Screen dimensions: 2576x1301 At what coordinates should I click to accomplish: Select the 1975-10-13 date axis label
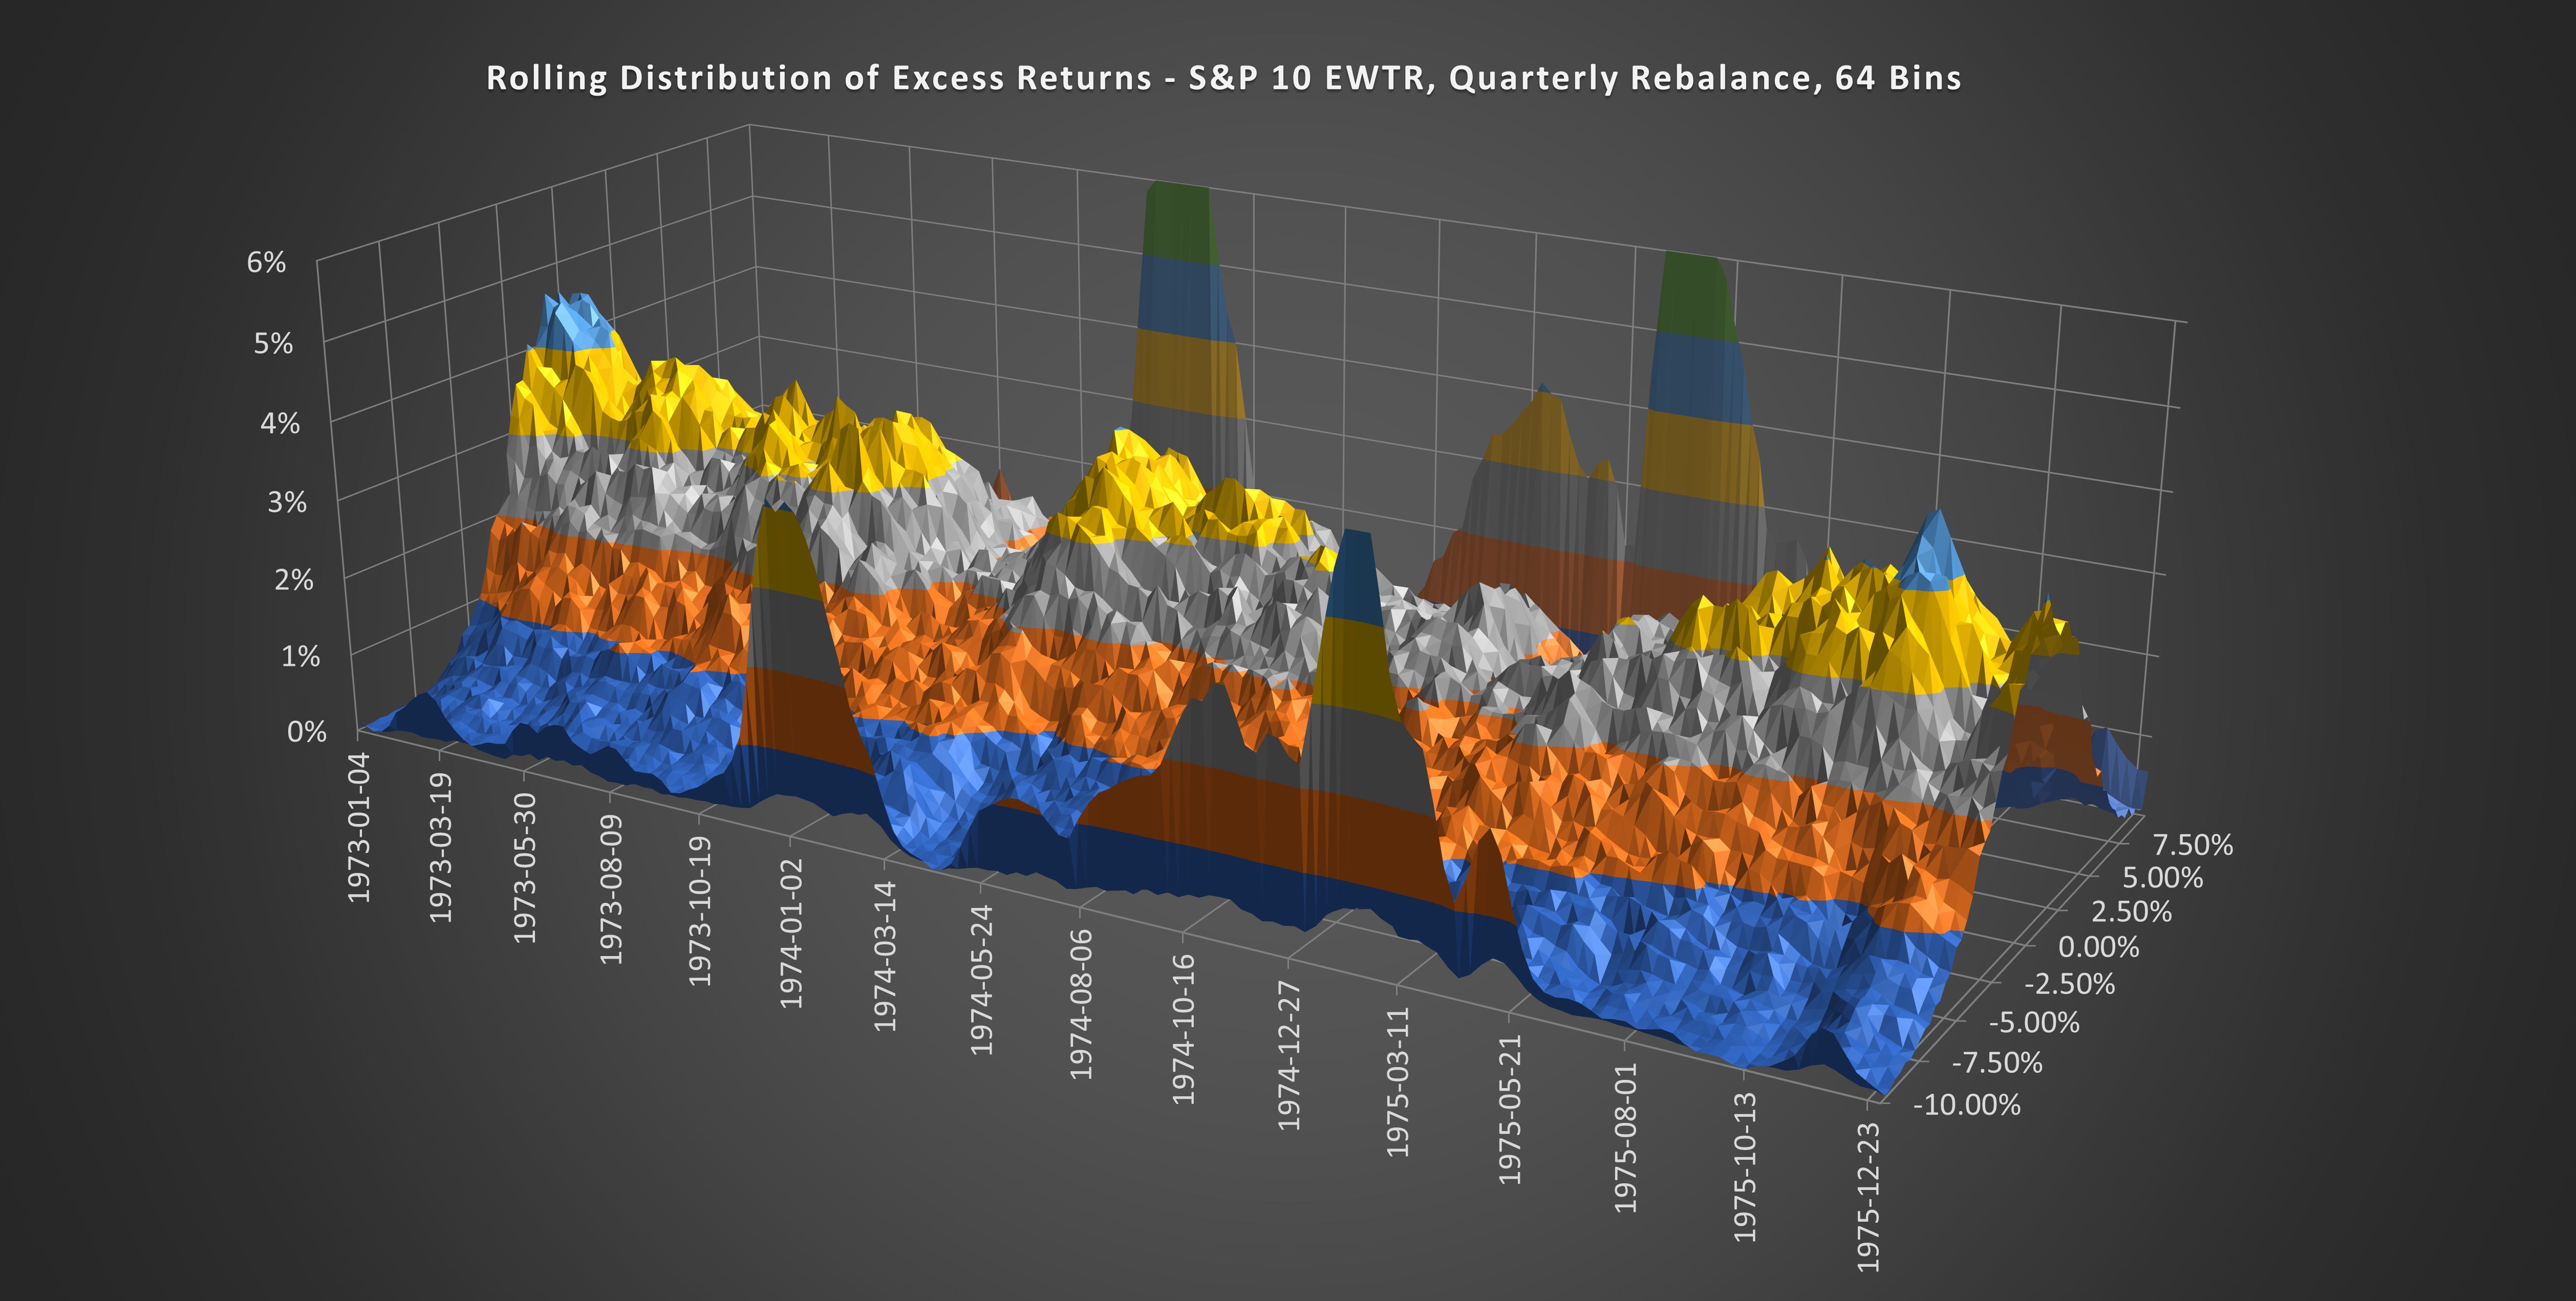(x=1745, y=1167)
